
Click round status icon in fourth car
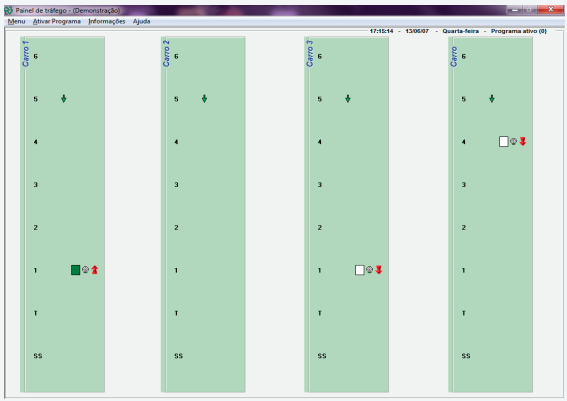[513, 141]
